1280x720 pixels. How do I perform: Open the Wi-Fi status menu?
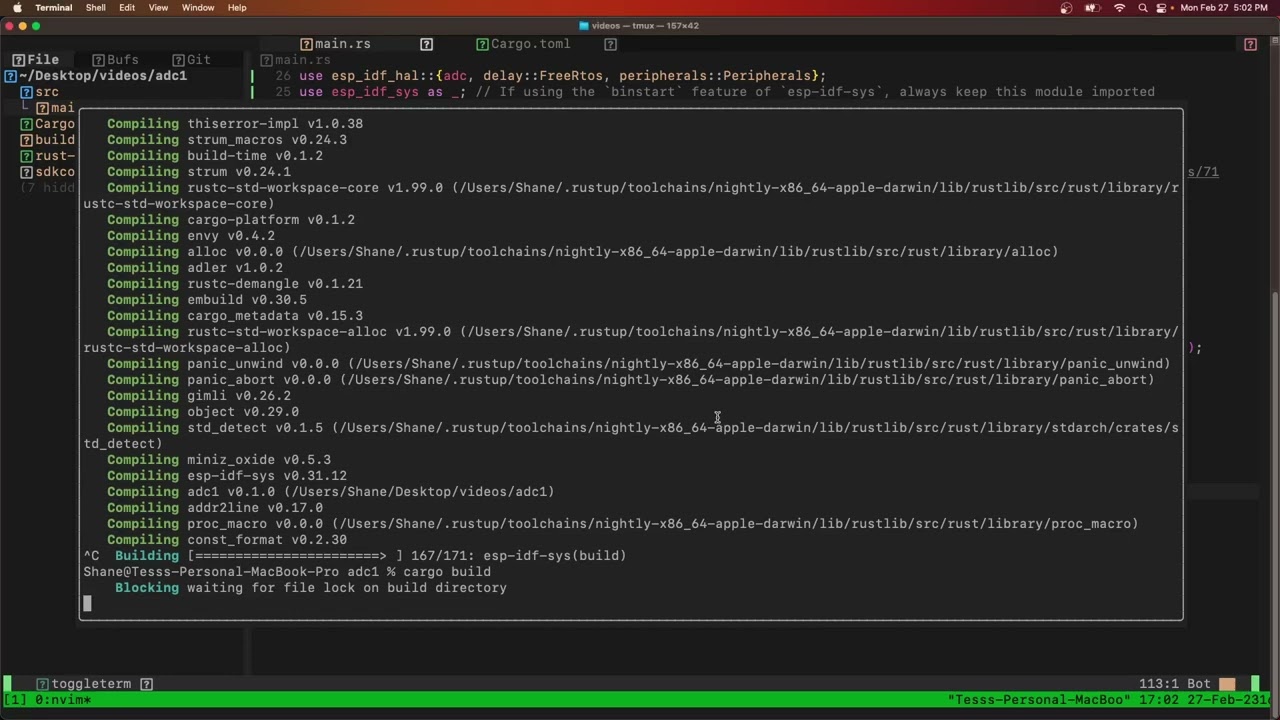tap(1119, 7)
